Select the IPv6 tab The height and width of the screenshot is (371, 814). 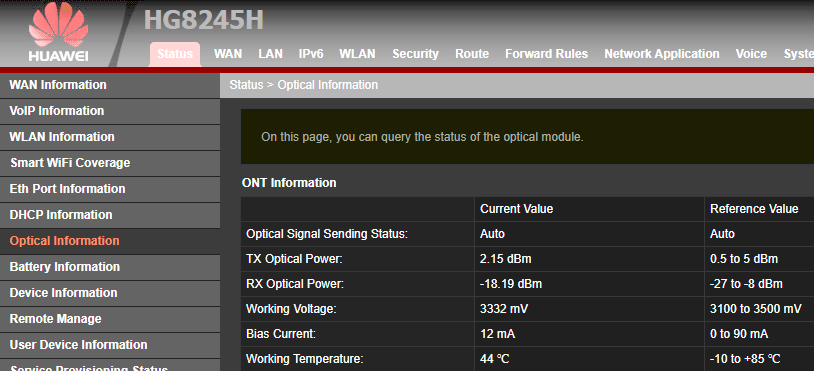(x=311, y=54)
